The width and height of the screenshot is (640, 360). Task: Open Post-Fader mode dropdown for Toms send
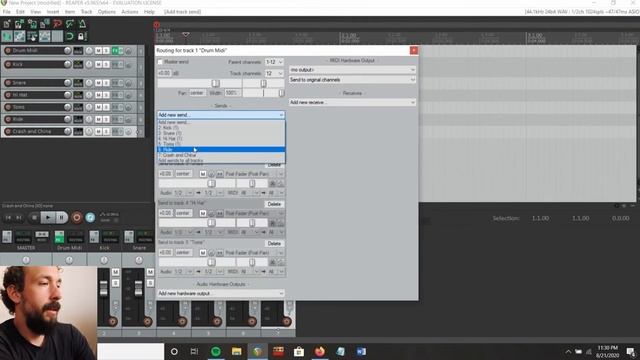point(254,253)
